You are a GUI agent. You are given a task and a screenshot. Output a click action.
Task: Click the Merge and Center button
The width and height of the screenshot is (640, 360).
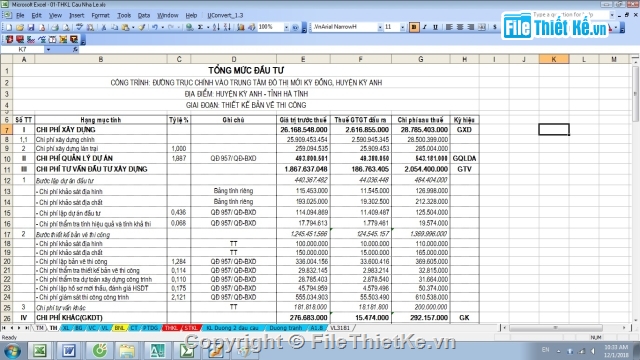482,27
